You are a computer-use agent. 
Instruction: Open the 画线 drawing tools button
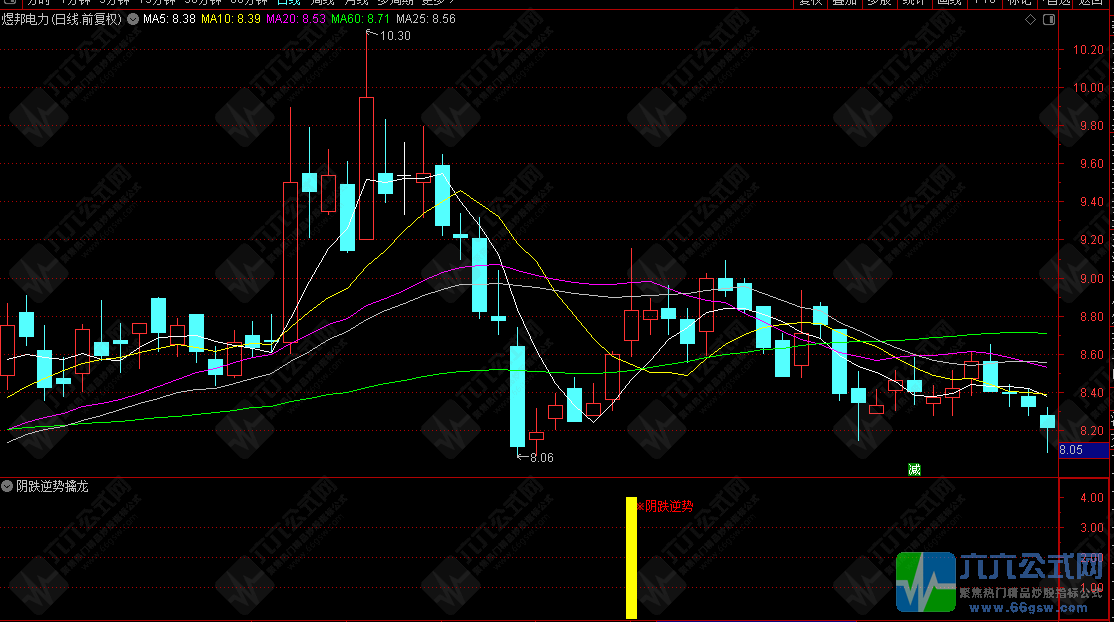949,3
